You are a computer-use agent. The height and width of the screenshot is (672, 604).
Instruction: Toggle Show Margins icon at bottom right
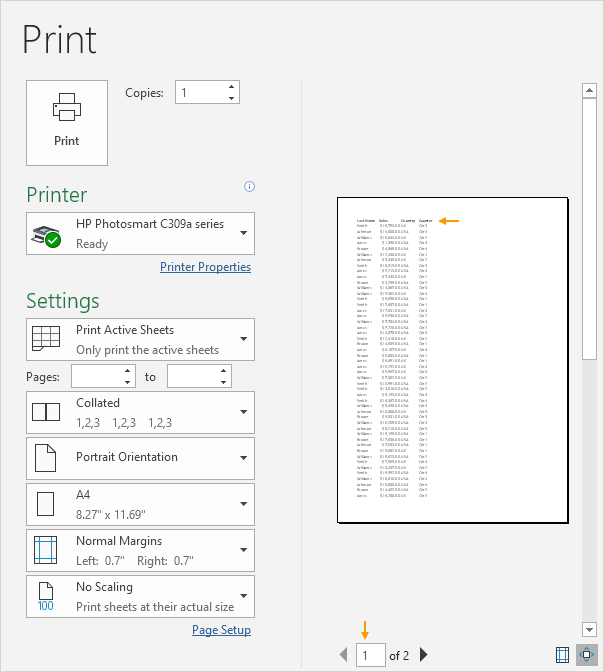click(562, 655)
